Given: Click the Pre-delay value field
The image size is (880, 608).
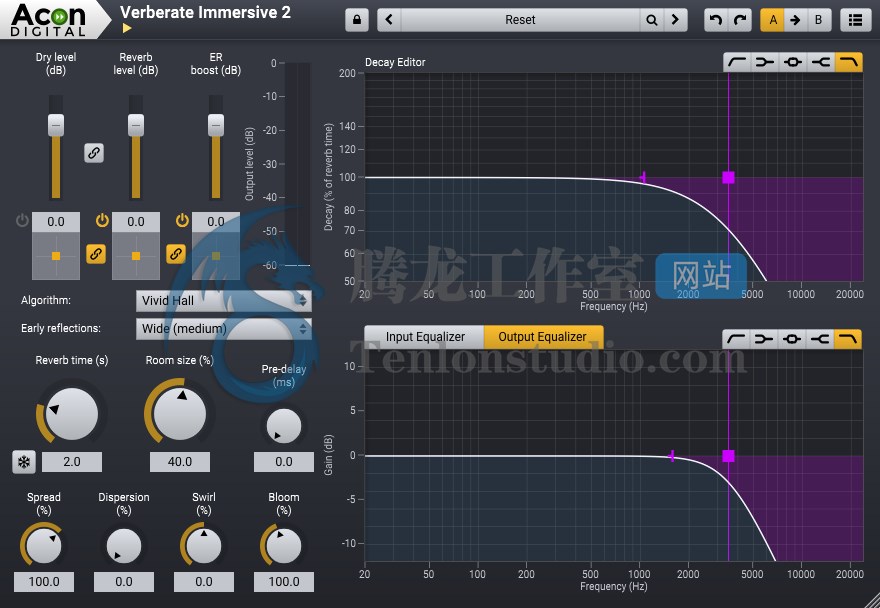Looking at the screenshot, I should pos(284,461).
